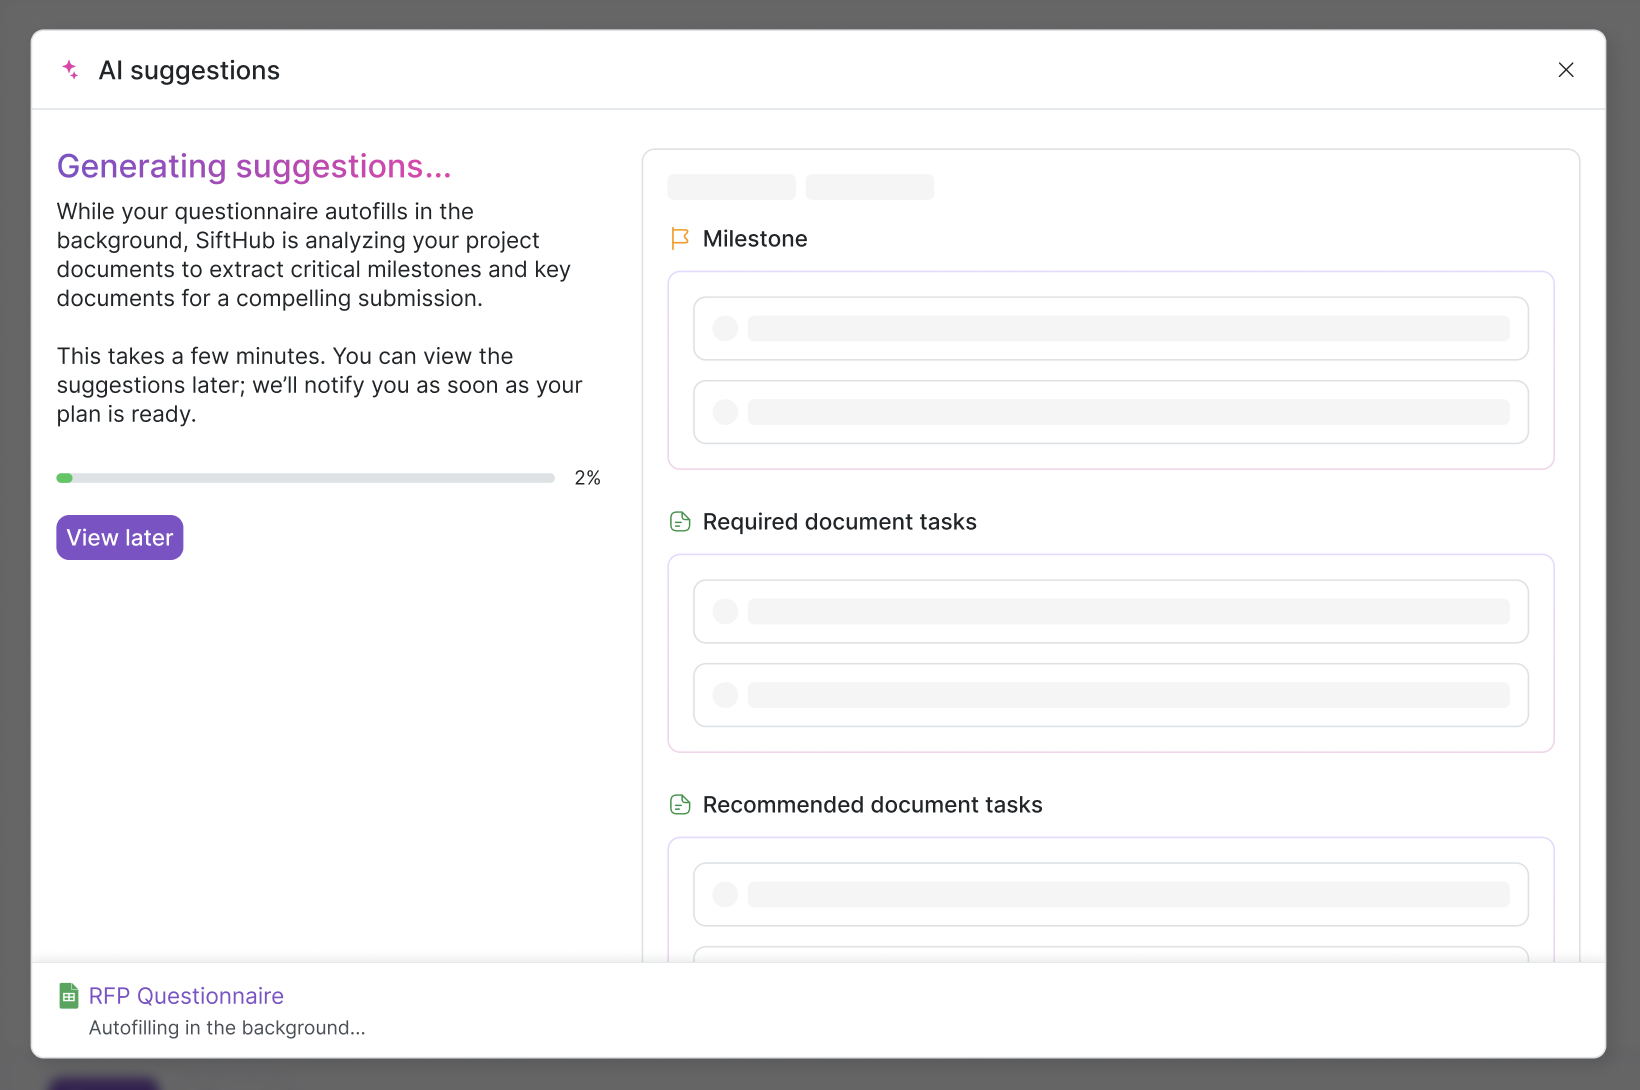The height and width of the screenshot is (1090, 1640).
Task: Click the AI suggestions sparkle icon
Action: (x=70, y=69)
